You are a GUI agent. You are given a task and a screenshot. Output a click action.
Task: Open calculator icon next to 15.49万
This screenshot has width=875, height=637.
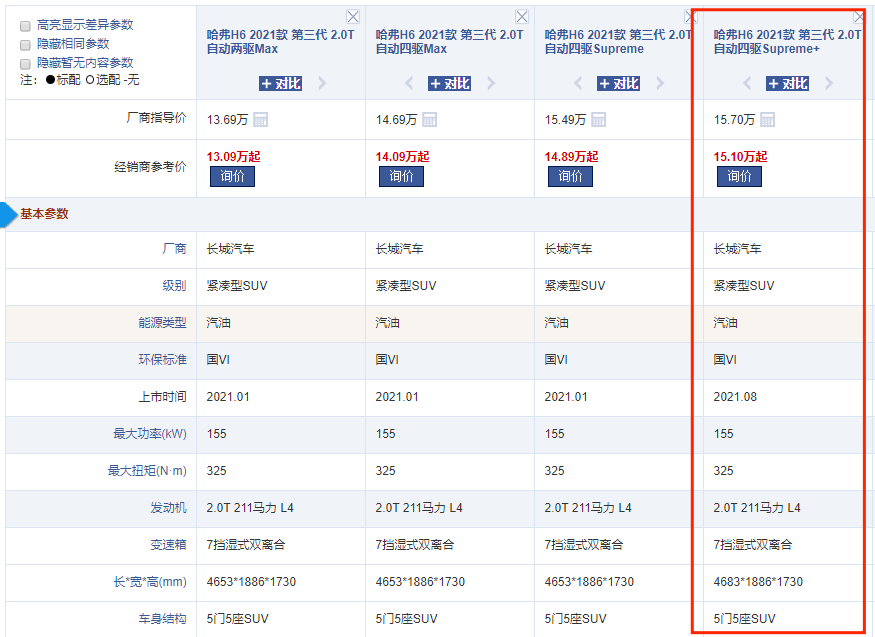599,119
